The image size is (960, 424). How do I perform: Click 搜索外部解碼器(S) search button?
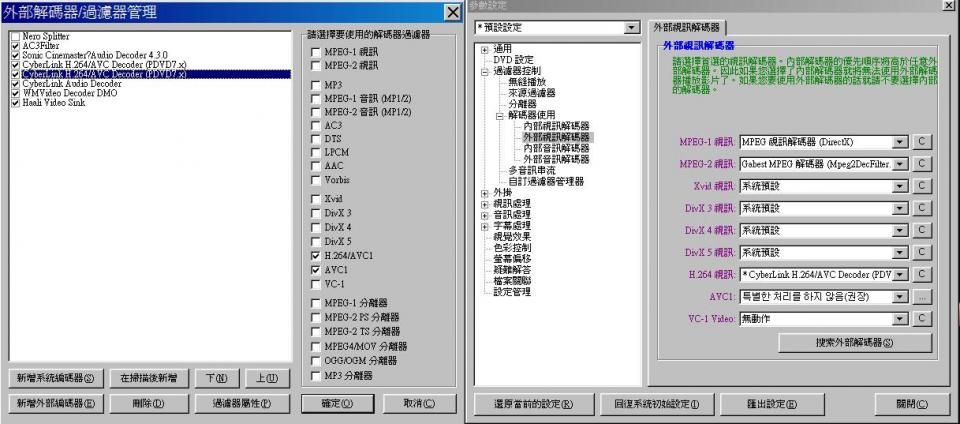click(855, 343)
